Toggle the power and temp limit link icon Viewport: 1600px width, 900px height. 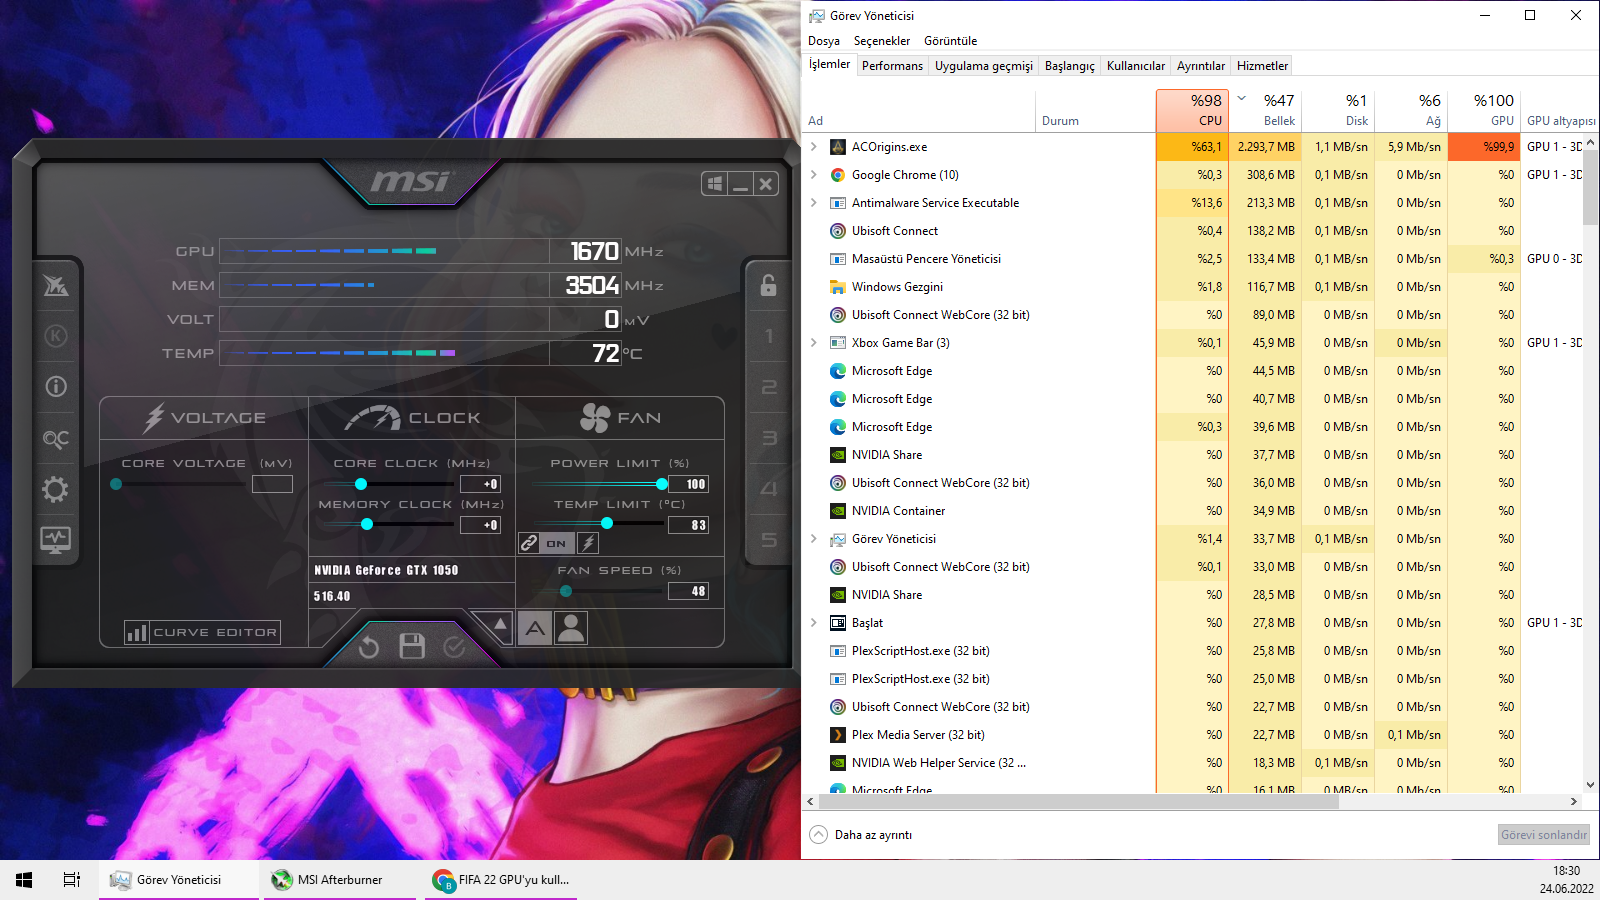tap(529, 543)
